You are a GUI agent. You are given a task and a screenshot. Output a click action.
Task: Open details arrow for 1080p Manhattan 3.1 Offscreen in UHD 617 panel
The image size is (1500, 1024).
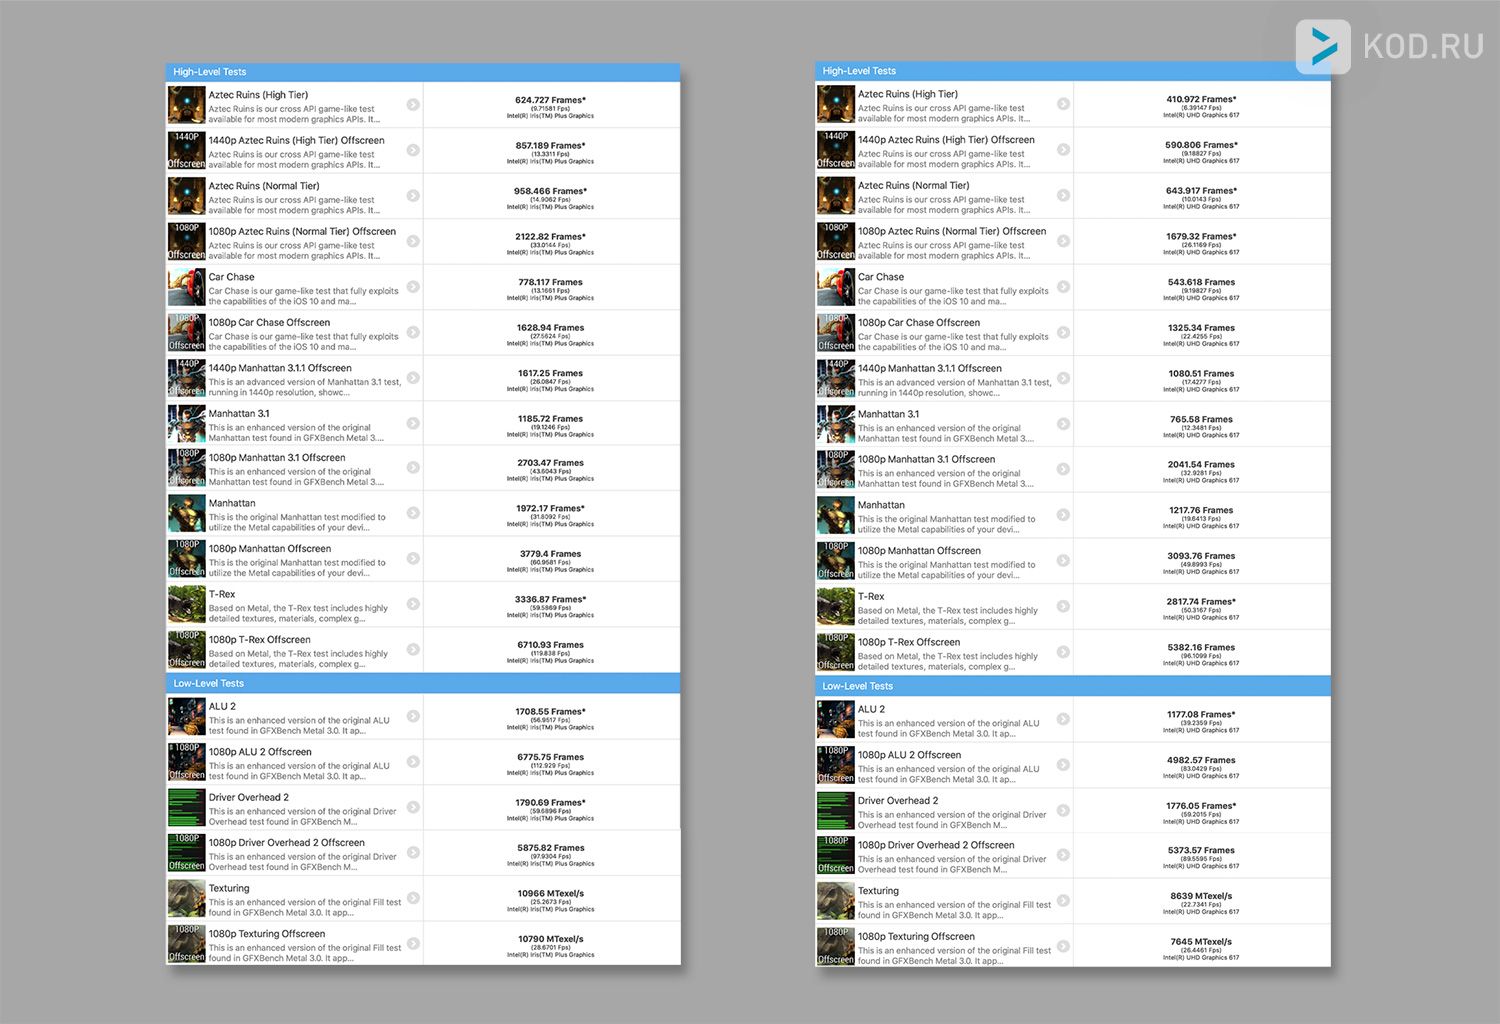[x=1063, y=469]
